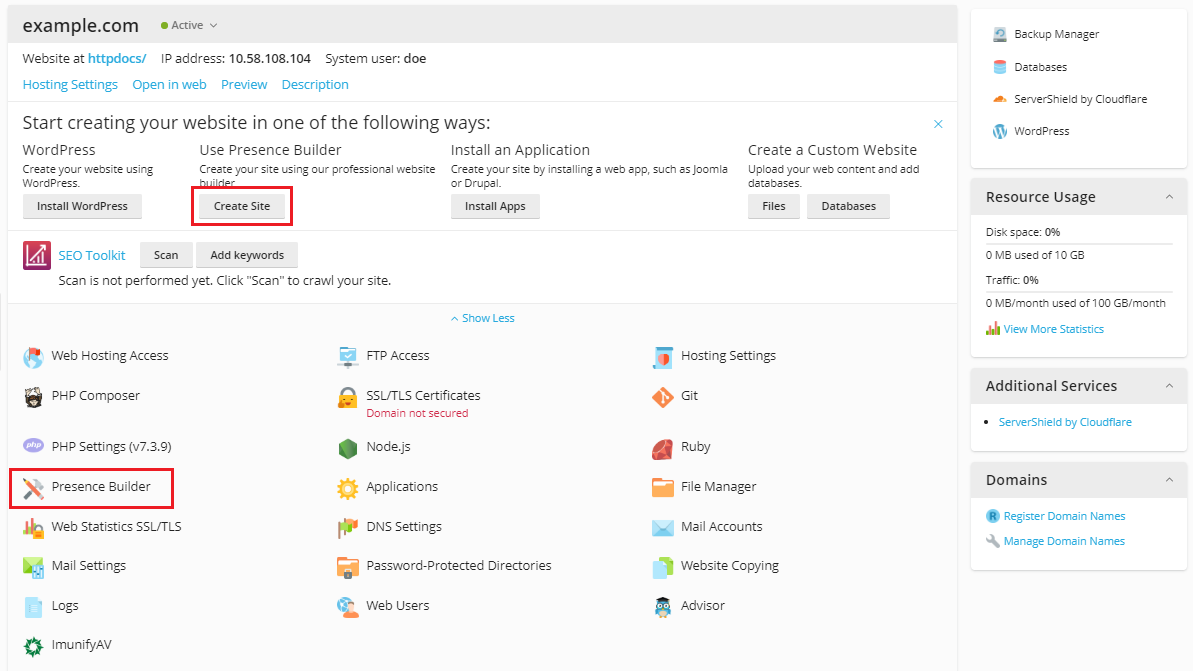Open ImunifyAV icon
The width and height of the screenshot is (1193, 671).
(33, 646)
